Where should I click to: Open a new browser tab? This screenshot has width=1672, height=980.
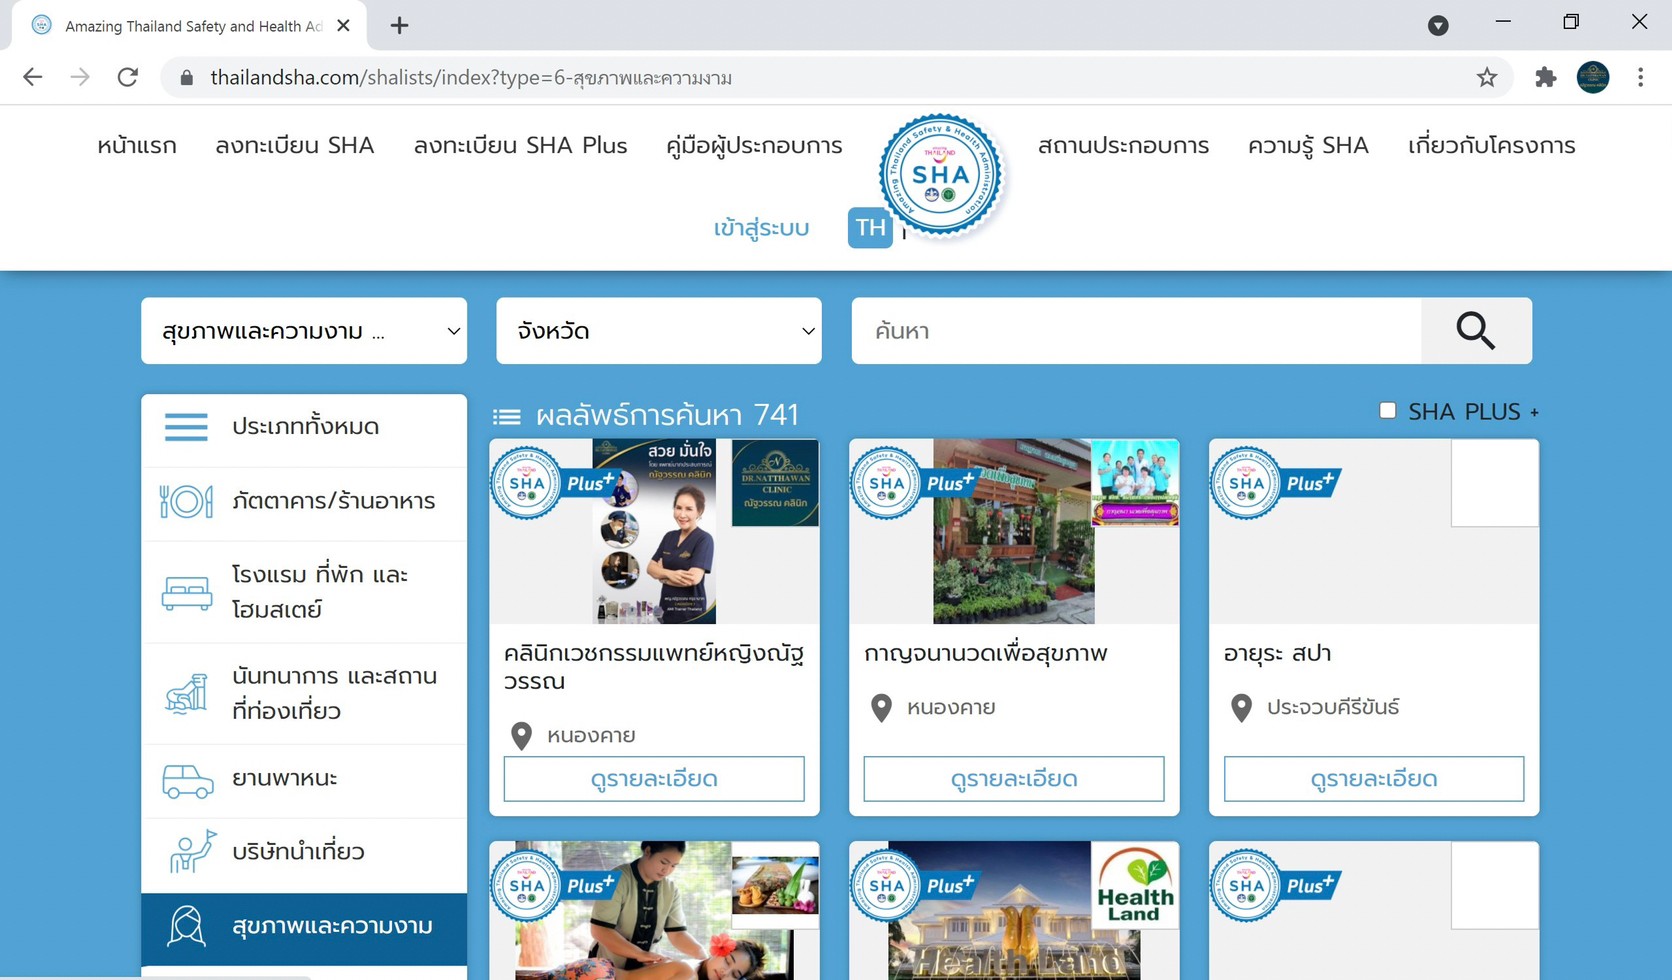(399, 25)
